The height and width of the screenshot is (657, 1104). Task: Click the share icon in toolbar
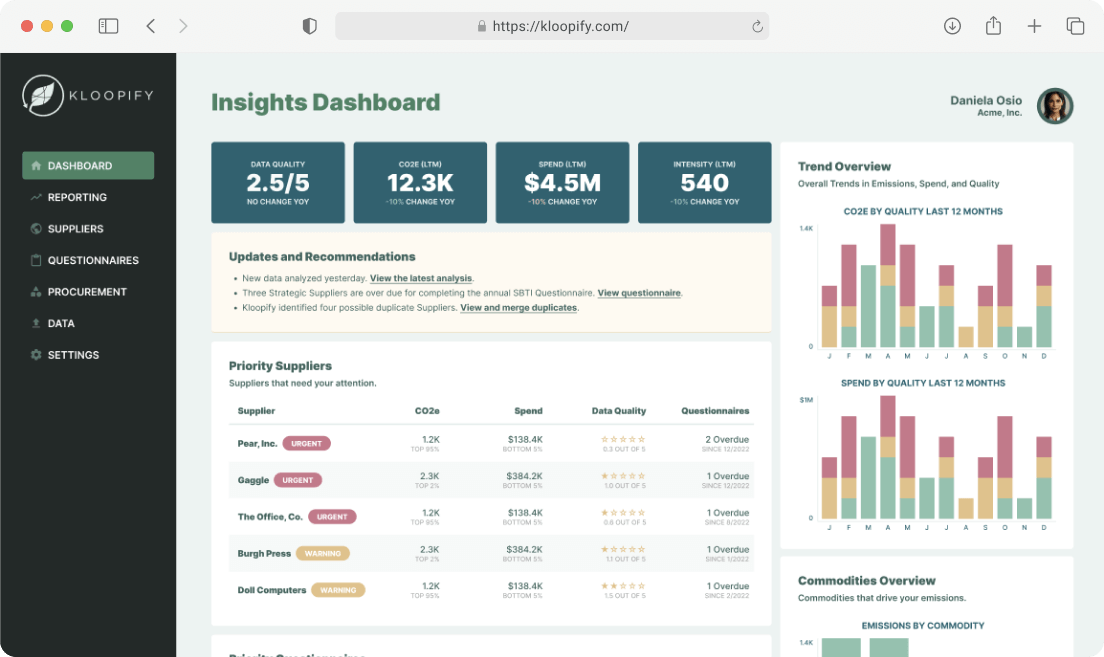(993, 26)
